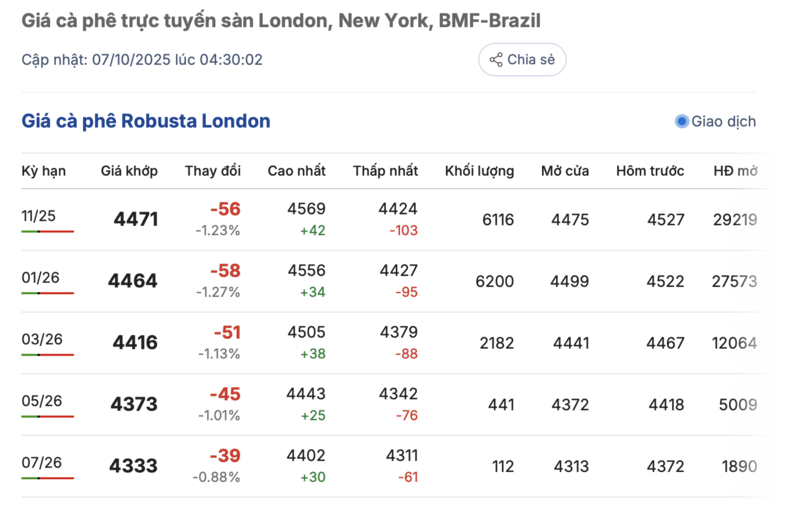800x507 pixels.
Task: Click the -58 change value for 01/26
Action: pyautogui.click(x=225, y=271)
